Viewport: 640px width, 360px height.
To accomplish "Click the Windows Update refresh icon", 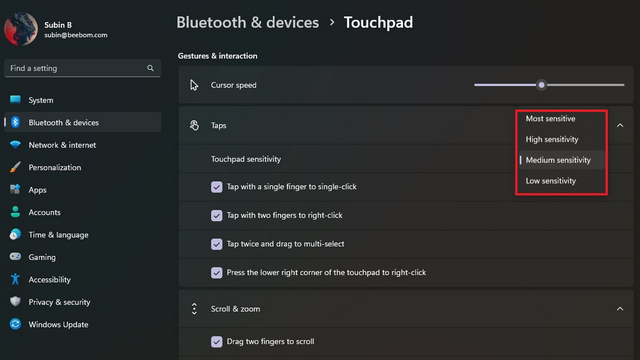I will pos(16,324).
